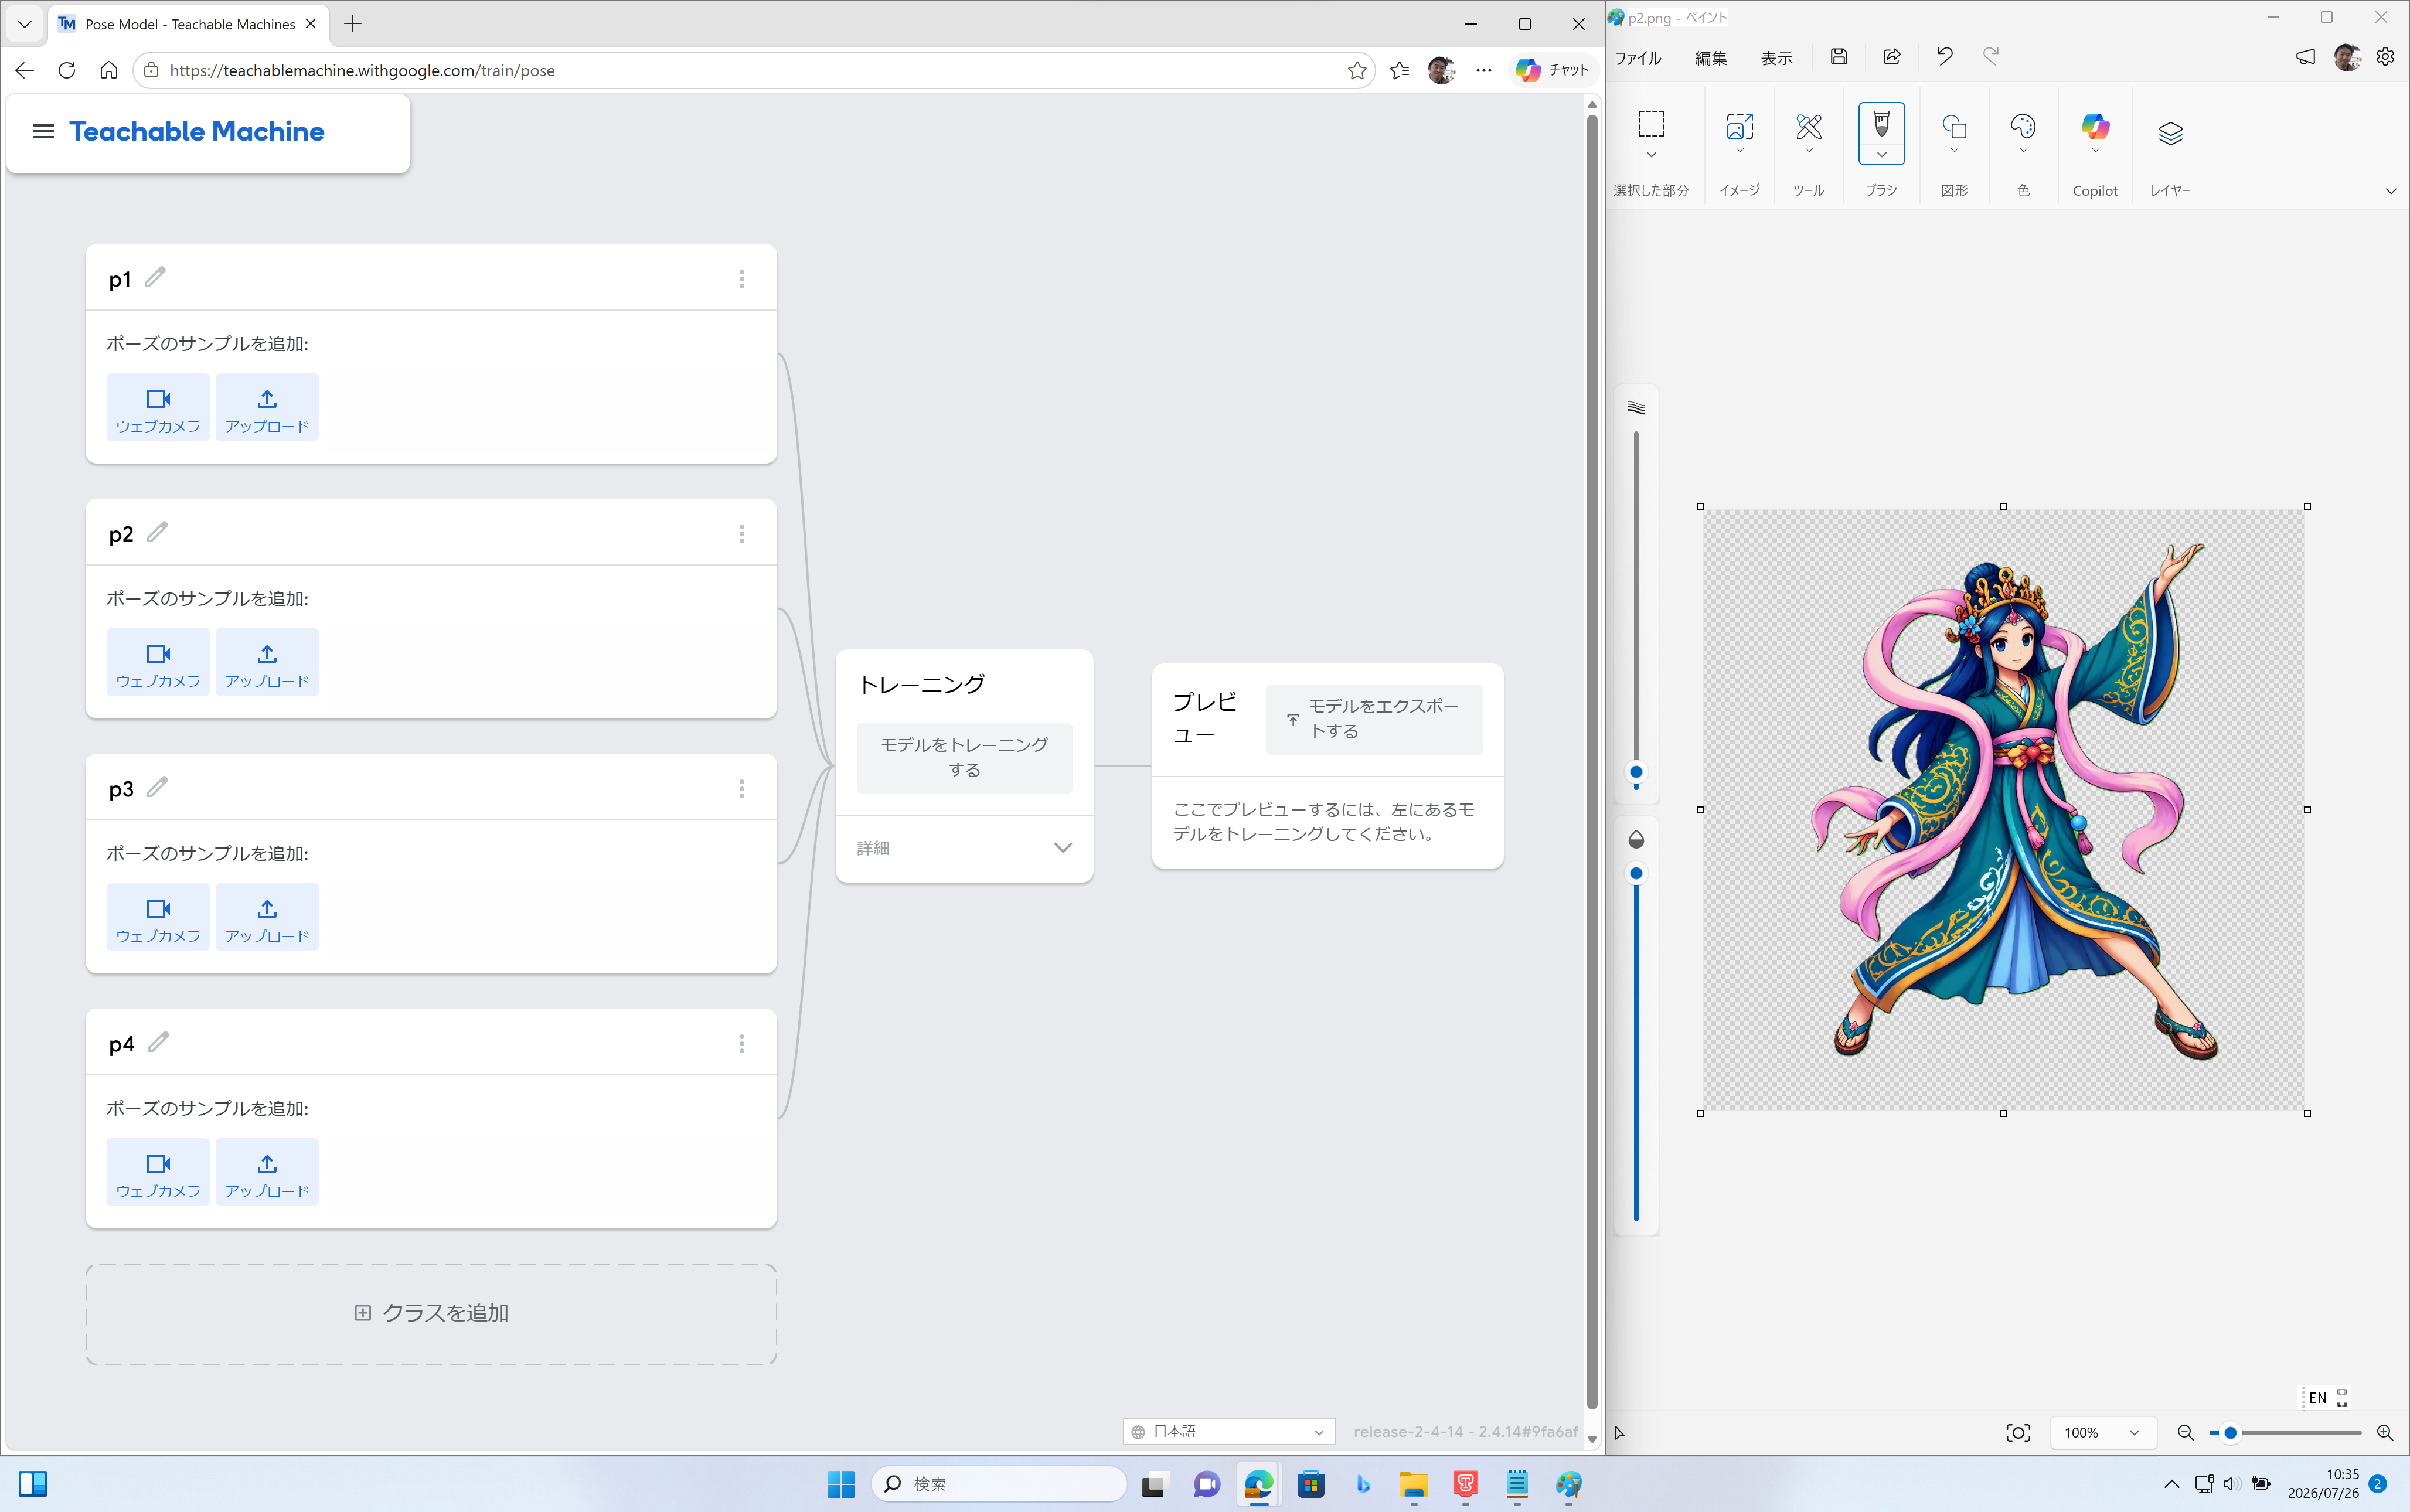The height and width of the screenshot is (1512, 2410).
Task: Bookmark this page with star icon
Action: tap(1357, 70)
